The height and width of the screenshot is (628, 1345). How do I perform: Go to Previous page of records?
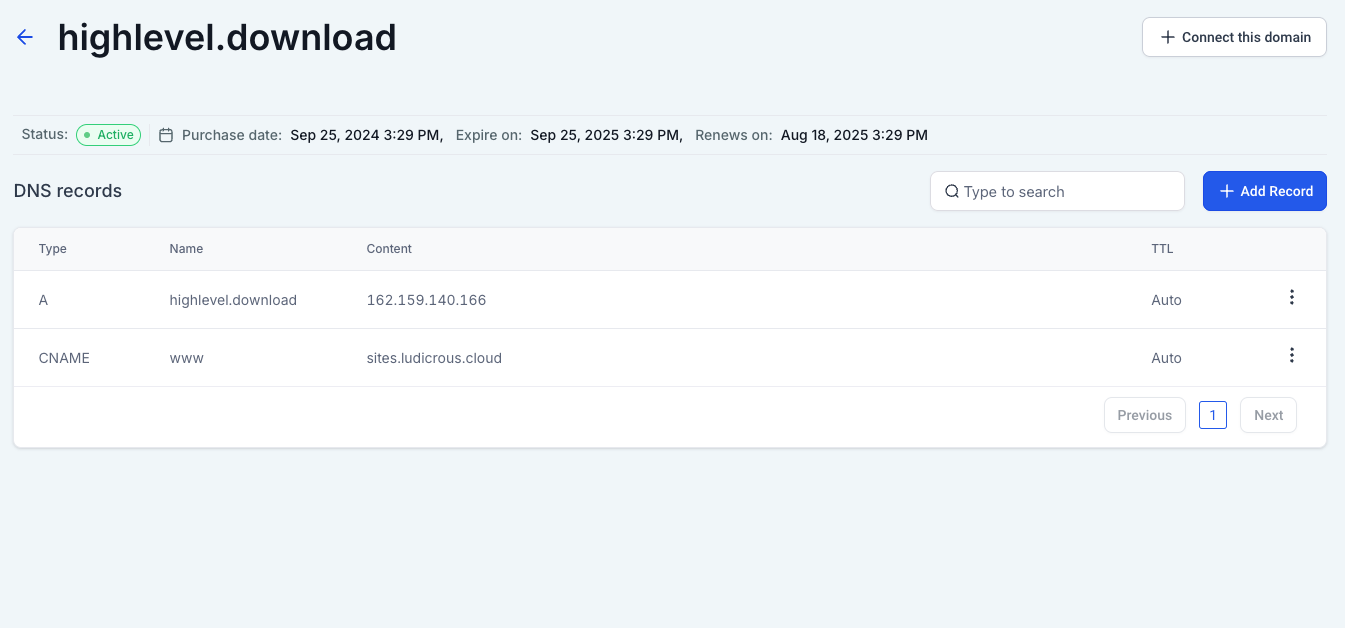tap(1145, 415)
